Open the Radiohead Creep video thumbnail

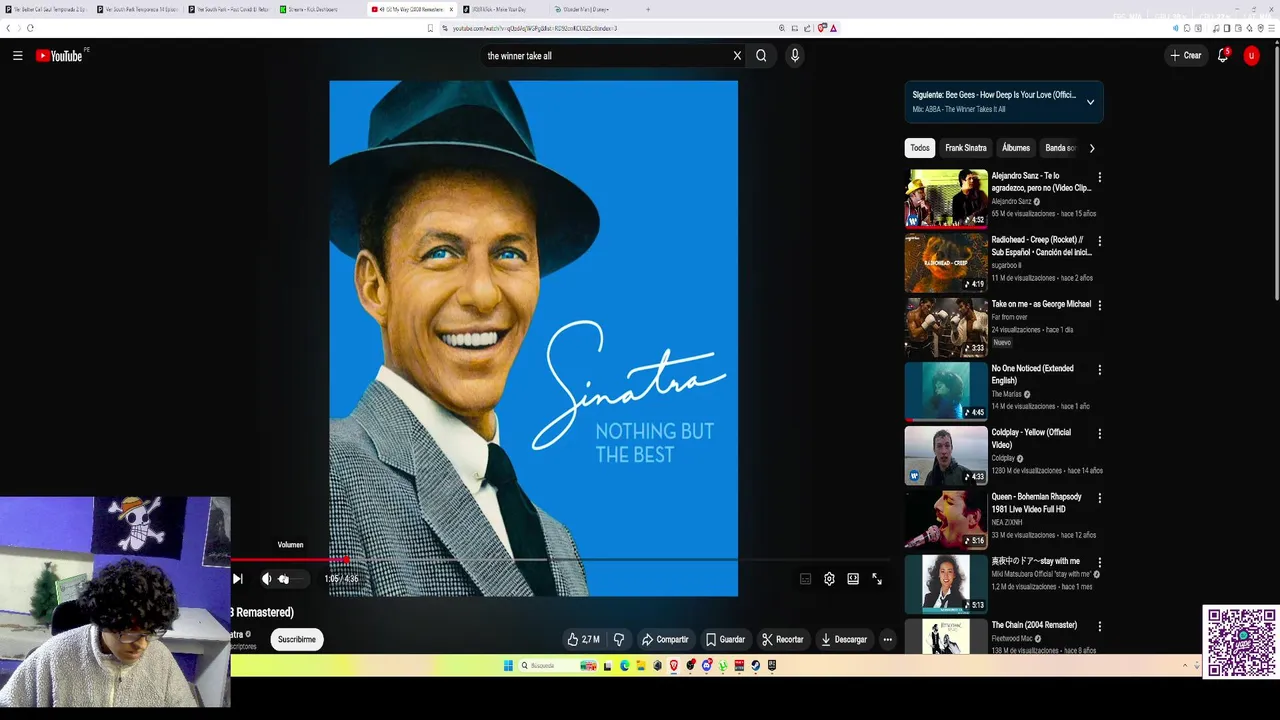point(946,262)
